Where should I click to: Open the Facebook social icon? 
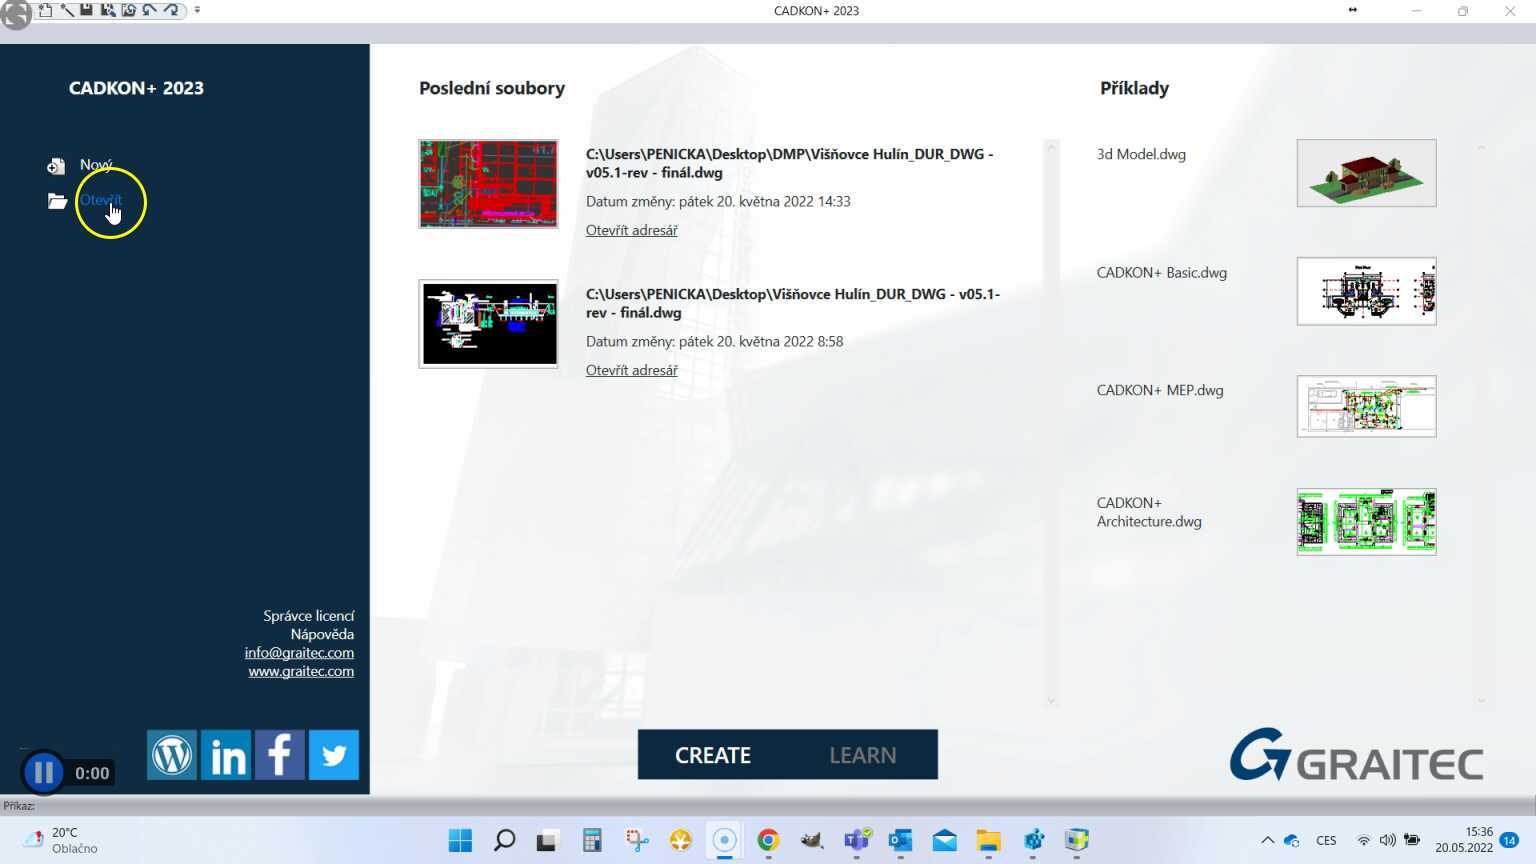pos(280,755)
